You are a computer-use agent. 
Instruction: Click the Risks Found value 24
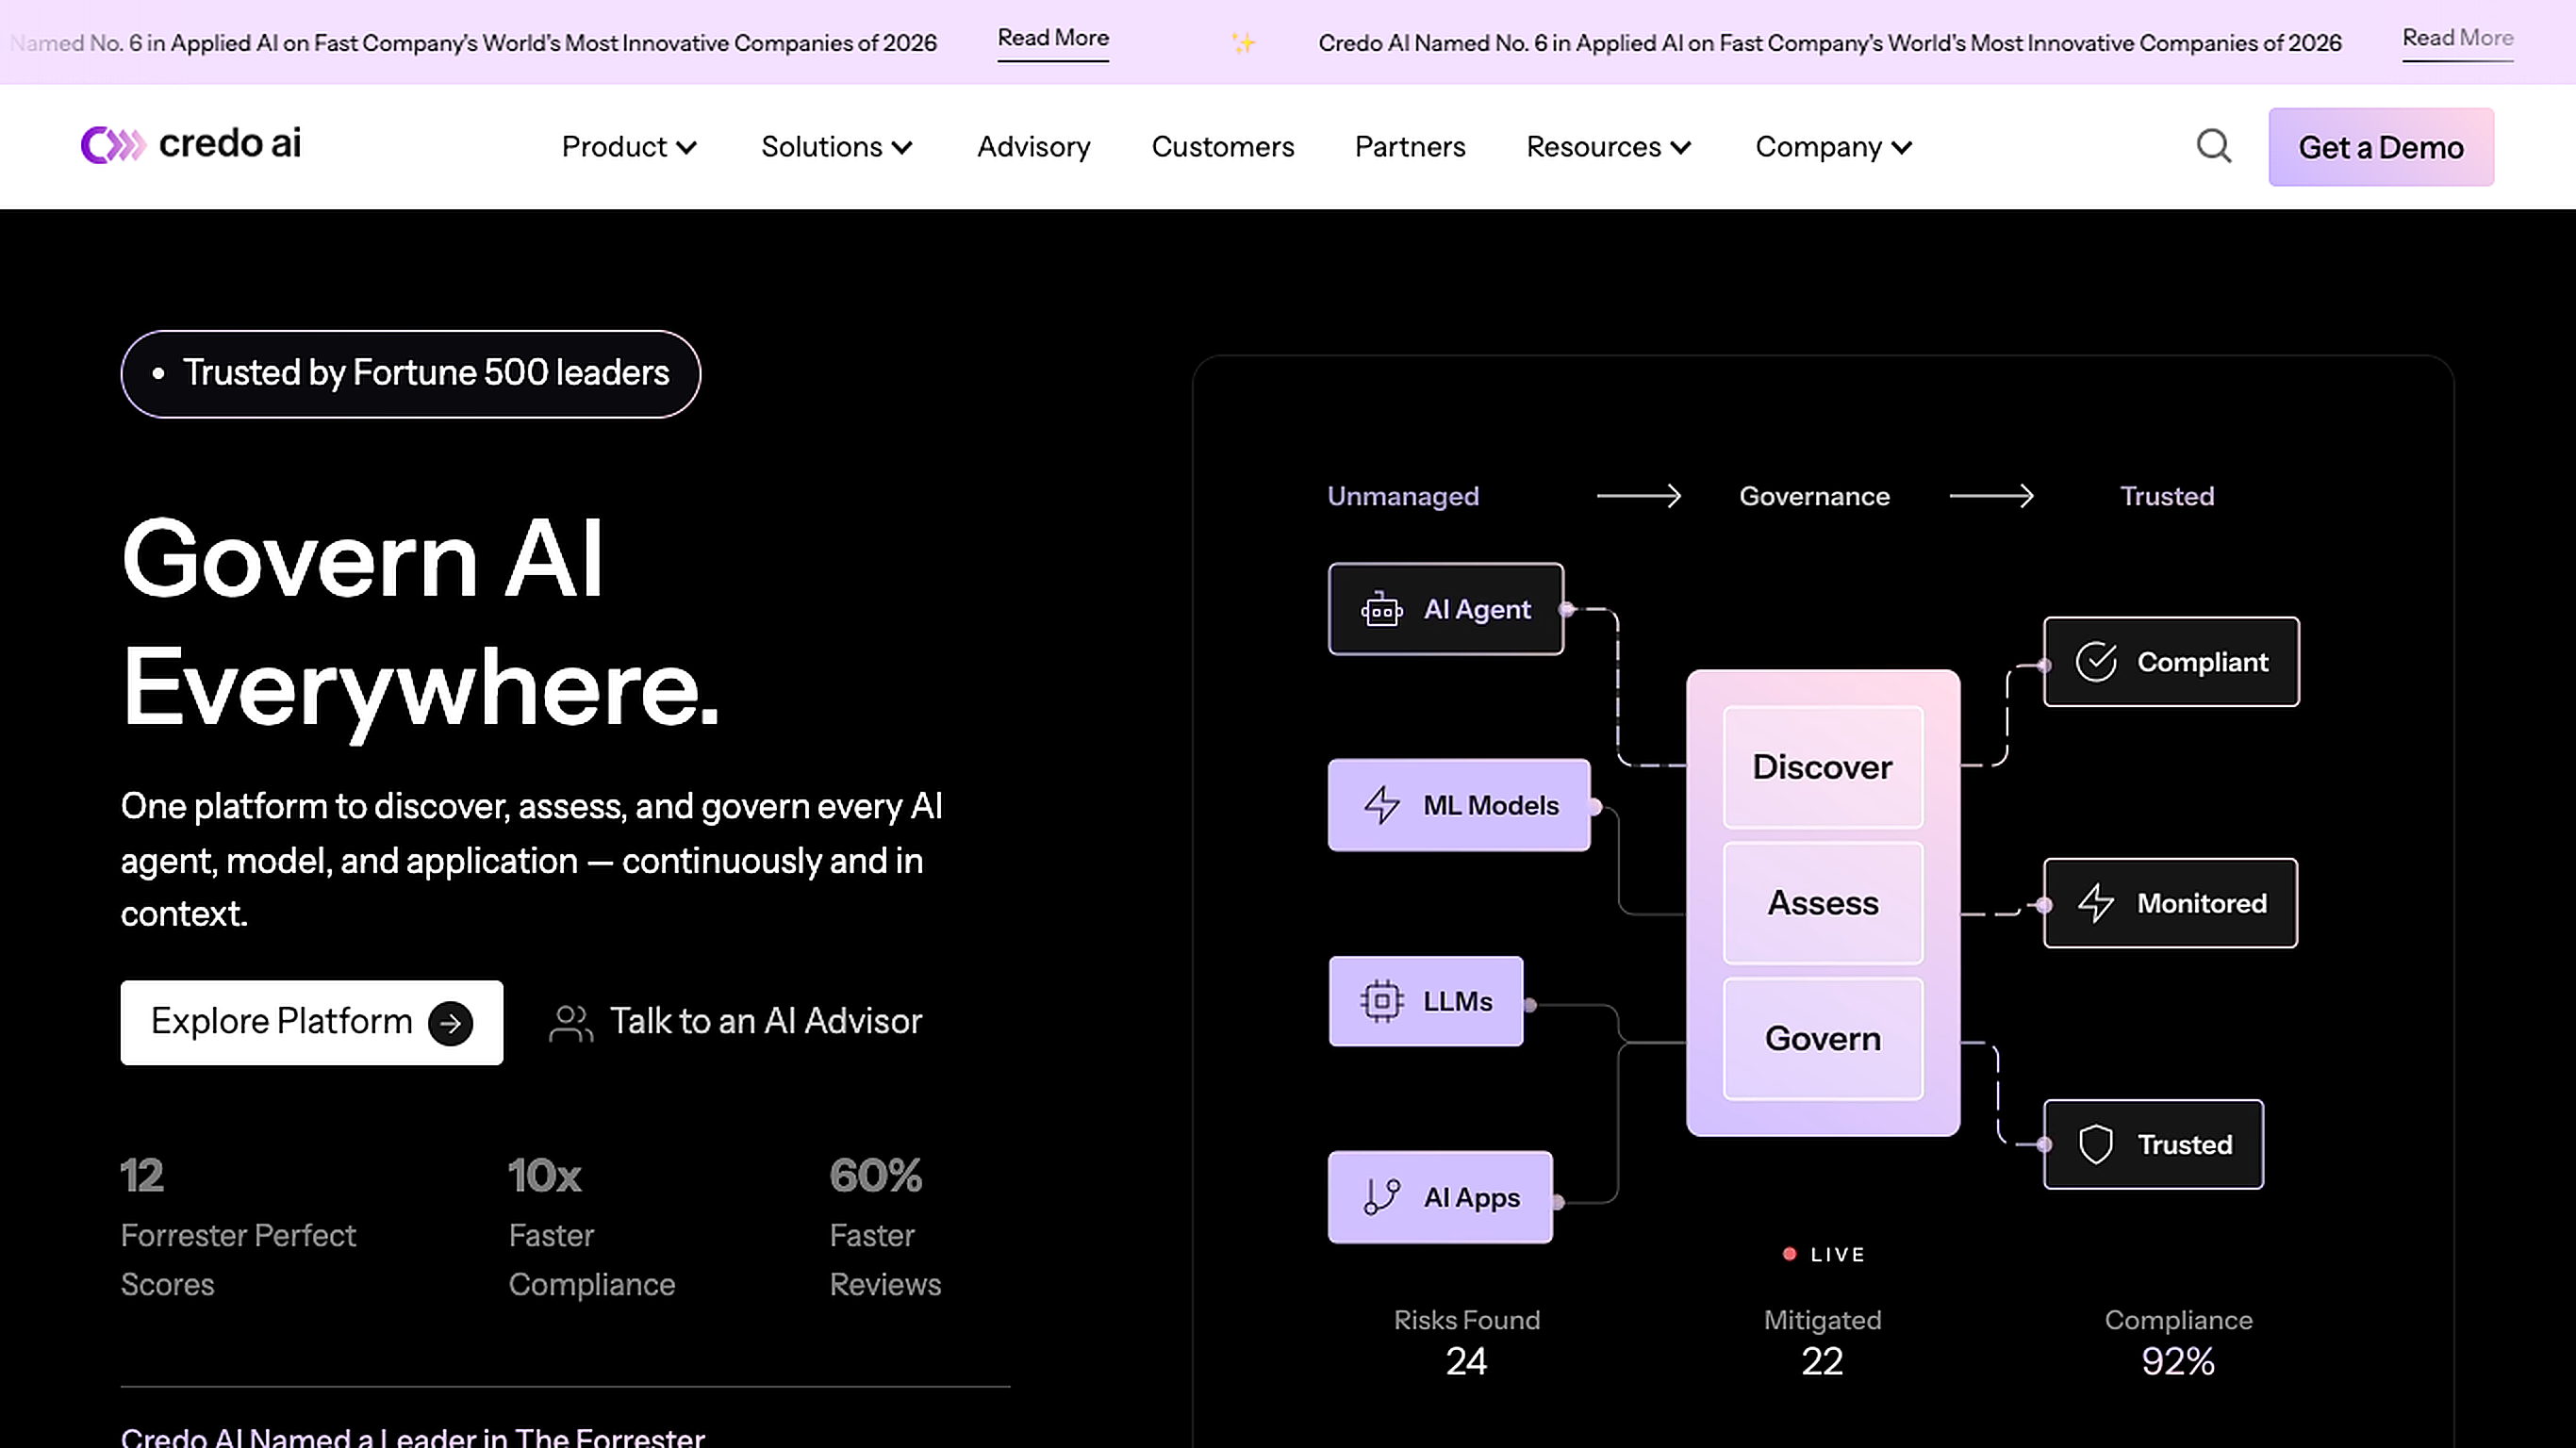pyautogui.click(x=1466, y=1361)
